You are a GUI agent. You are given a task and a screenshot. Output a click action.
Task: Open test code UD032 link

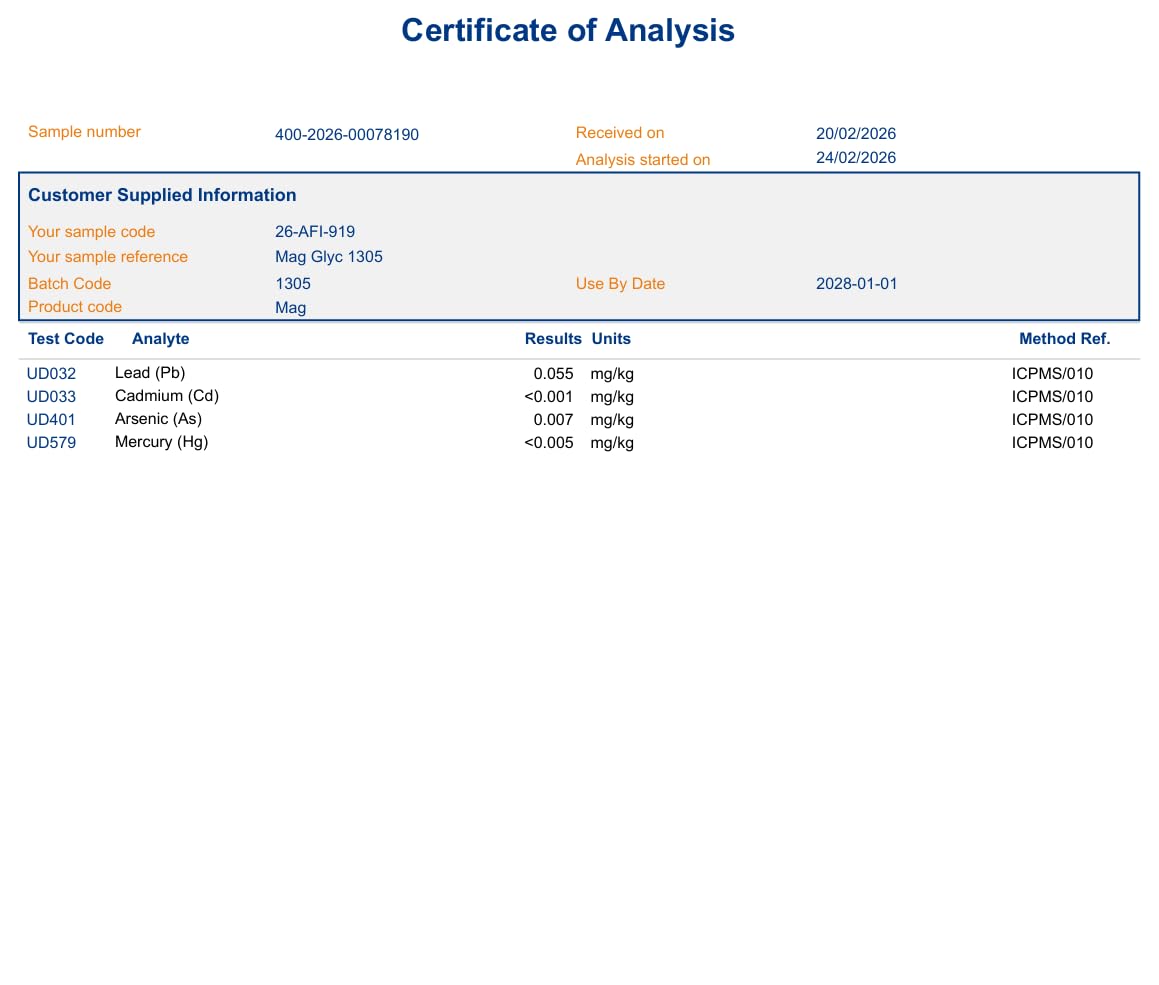pyautogui.click(x=51, y=374)
